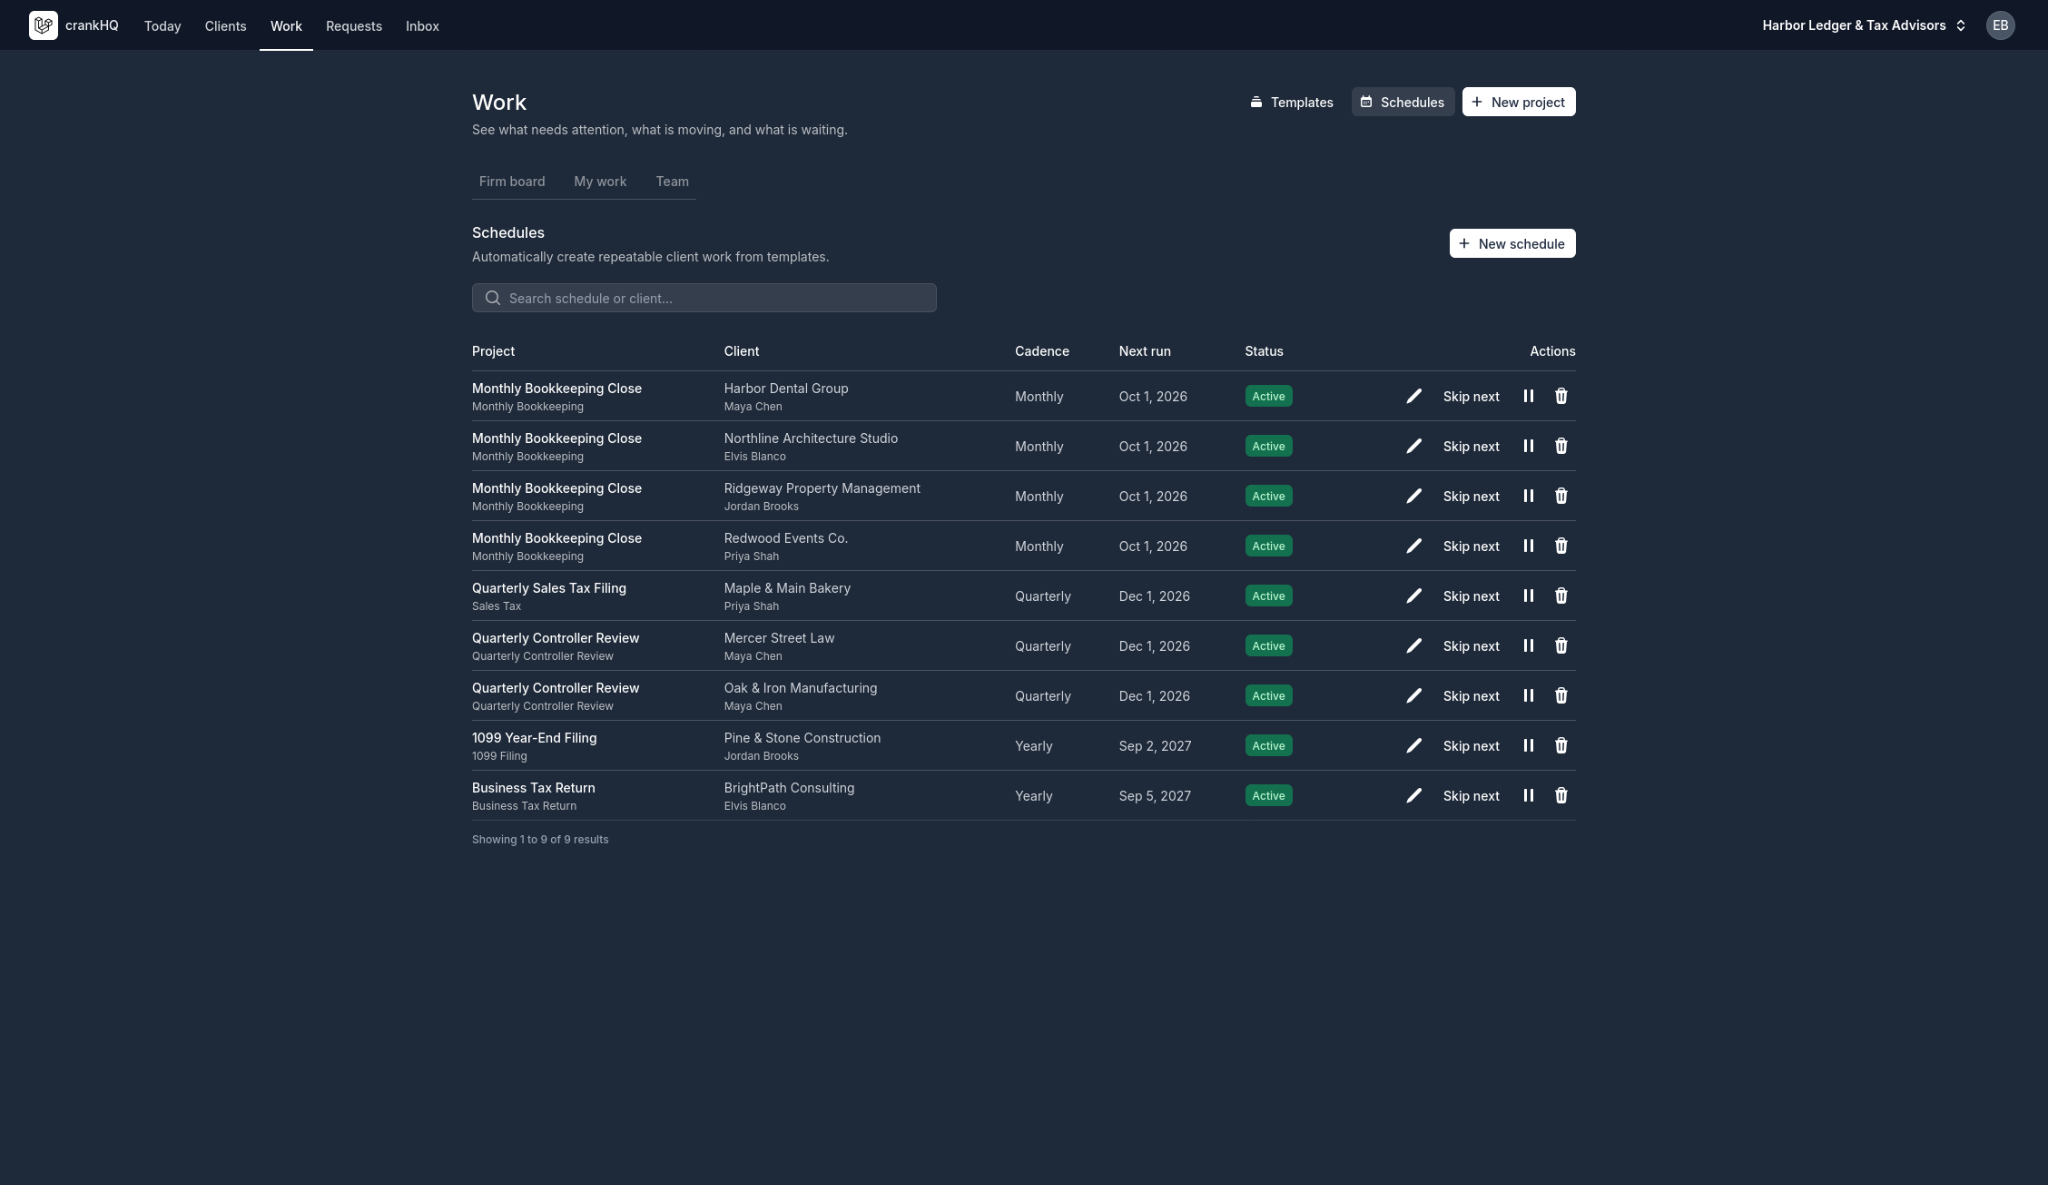Image resolution: width=2048 pixels, height=1185 pixels.
Task: Focus the Search schedule or client field
Action: click(704, 298)
